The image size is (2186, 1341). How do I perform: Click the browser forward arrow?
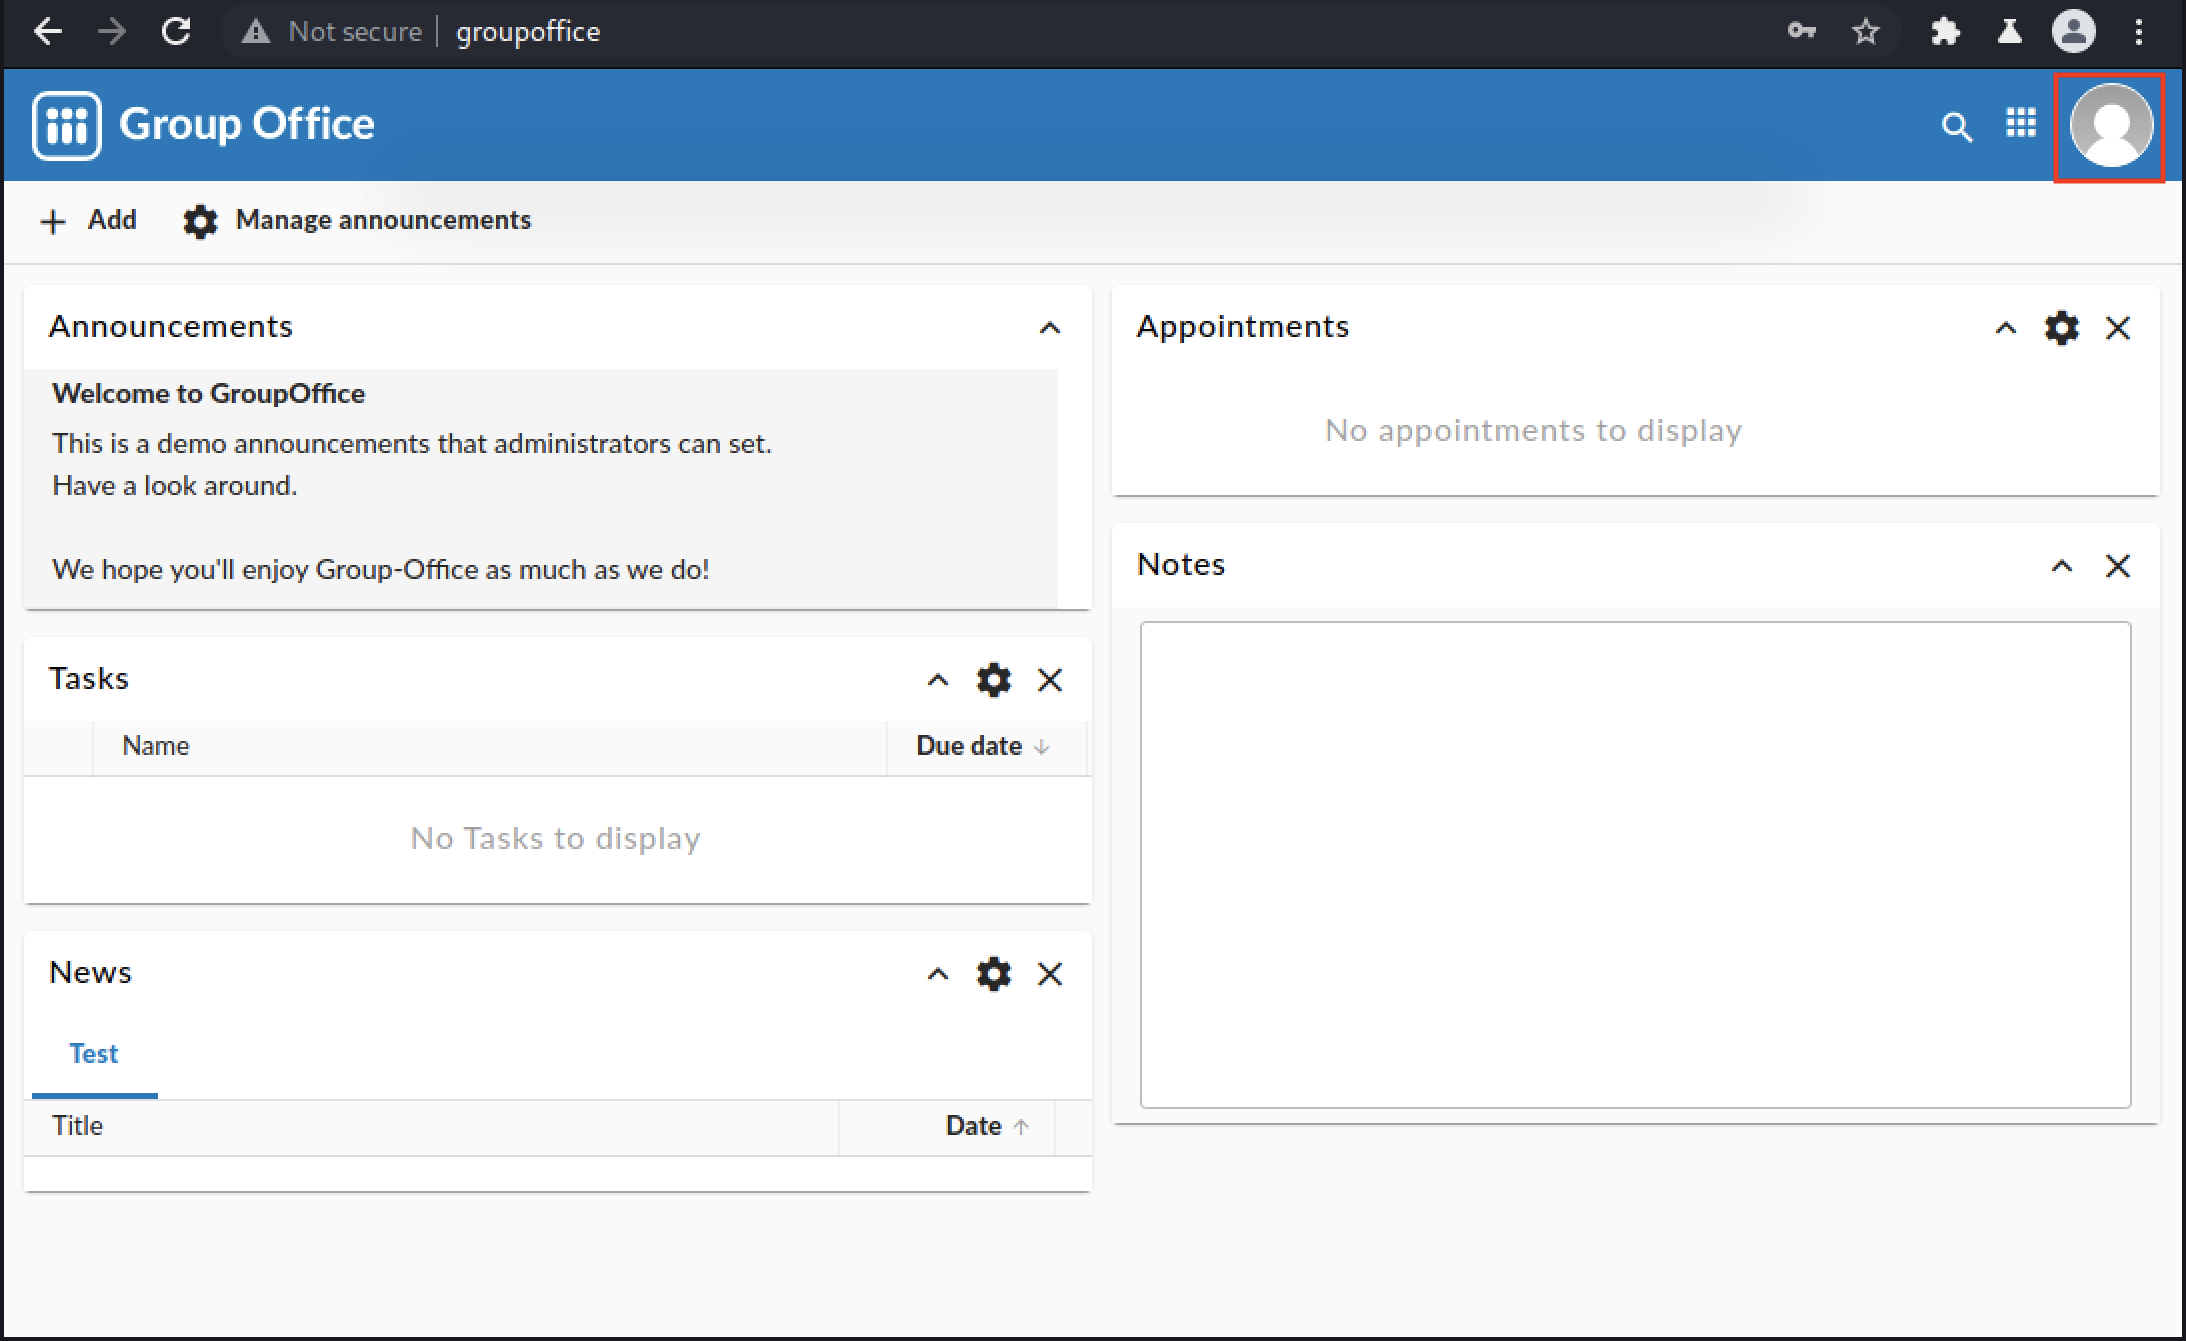[x=111, y=32]
